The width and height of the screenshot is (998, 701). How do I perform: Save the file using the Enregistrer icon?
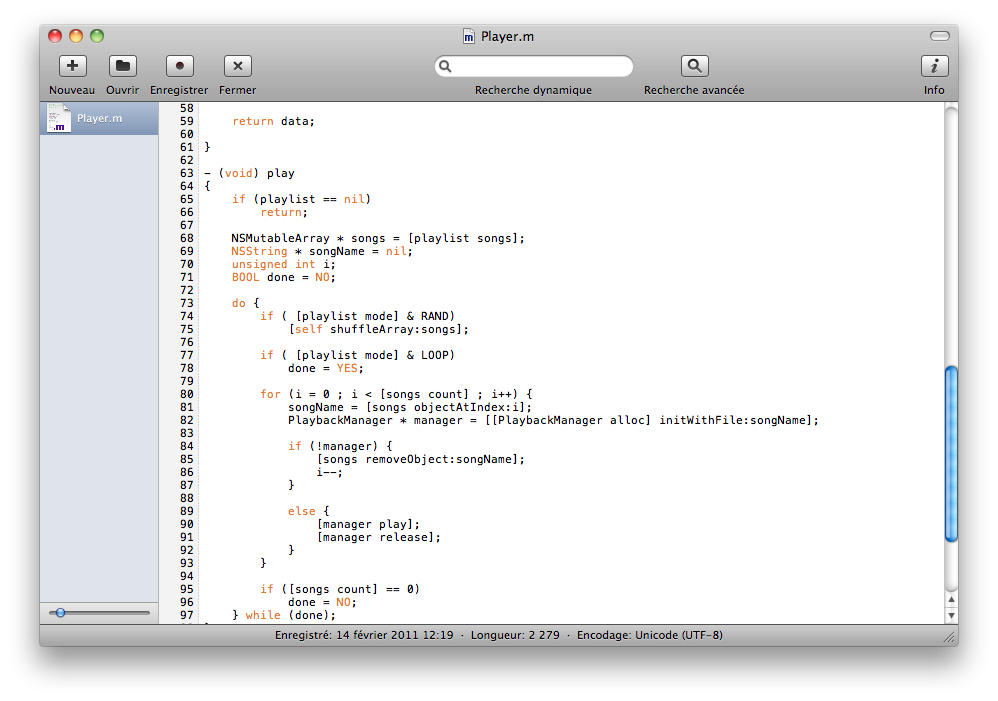pyautogui.click(x=179, y=66)
